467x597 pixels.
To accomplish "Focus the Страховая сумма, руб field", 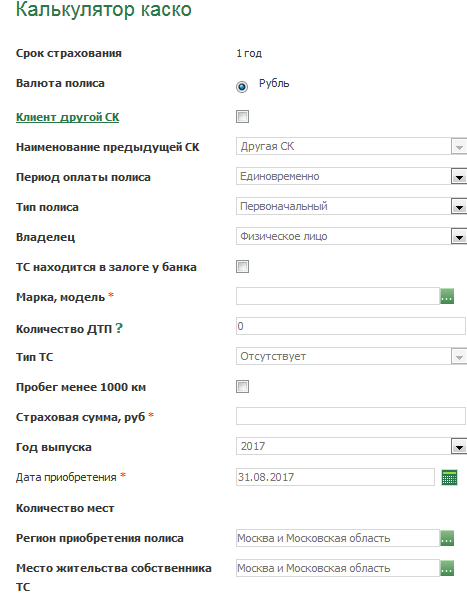I will (x=351, y=416).
